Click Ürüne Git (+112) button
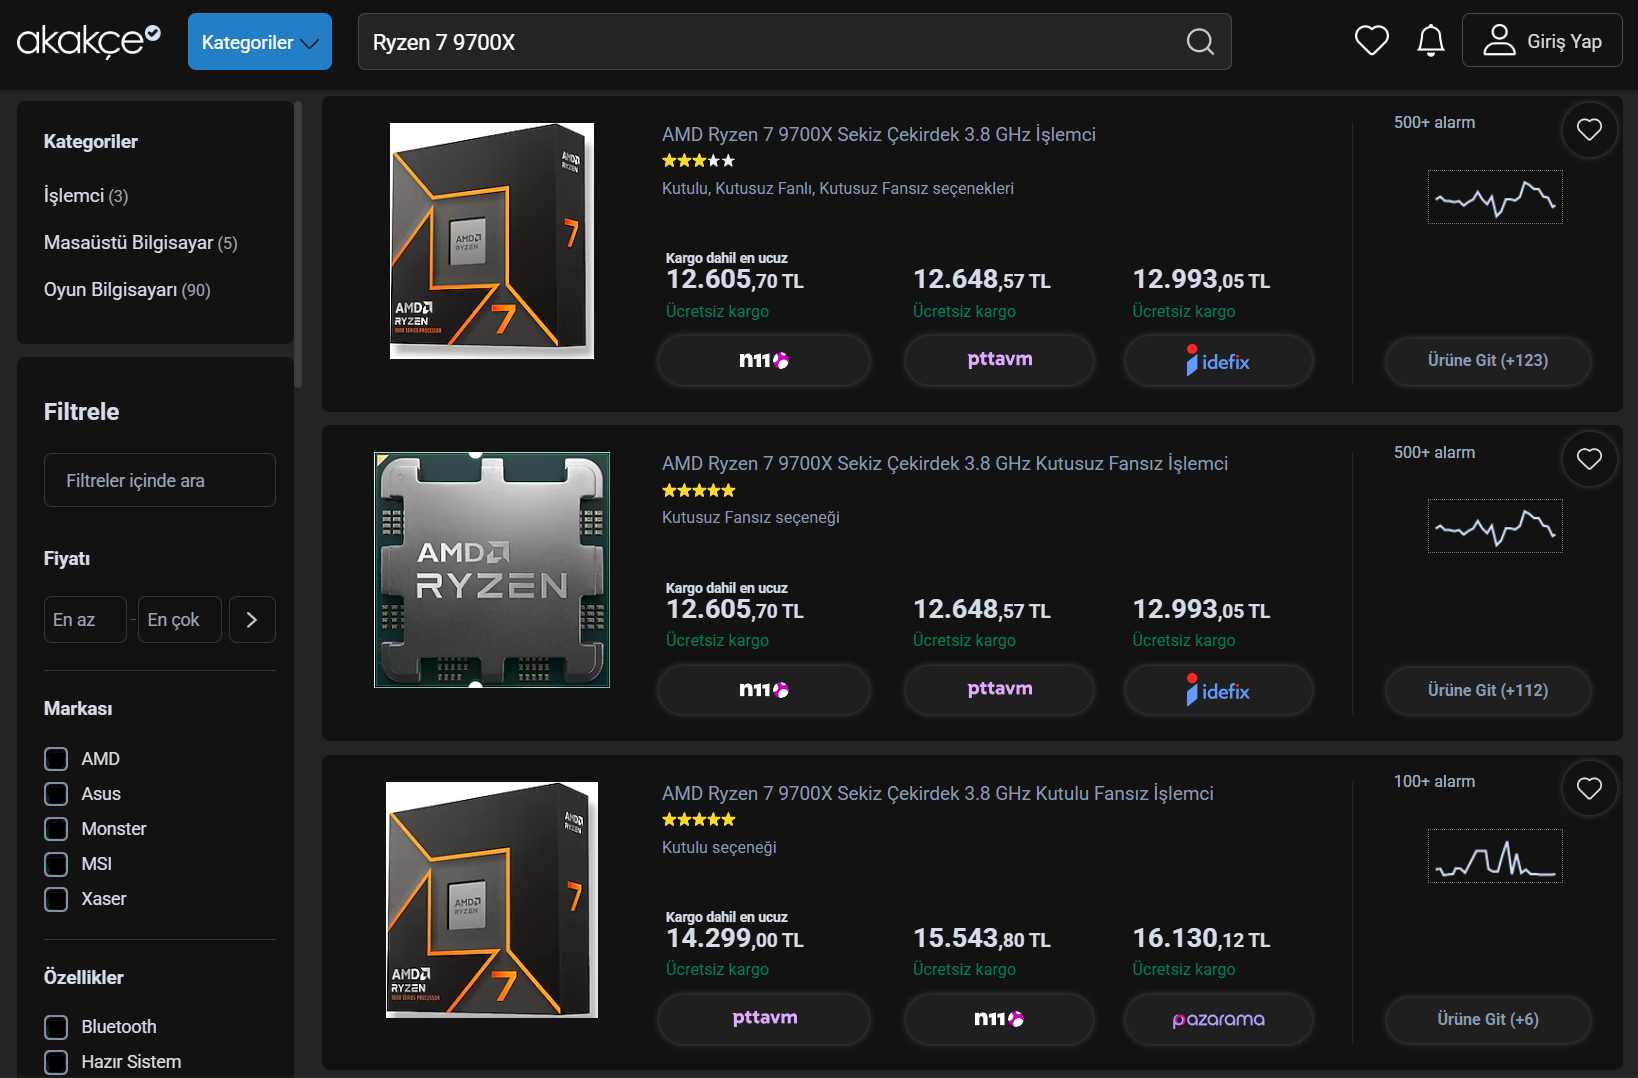This screenshot has width=1638, height=1078. 1488,691
